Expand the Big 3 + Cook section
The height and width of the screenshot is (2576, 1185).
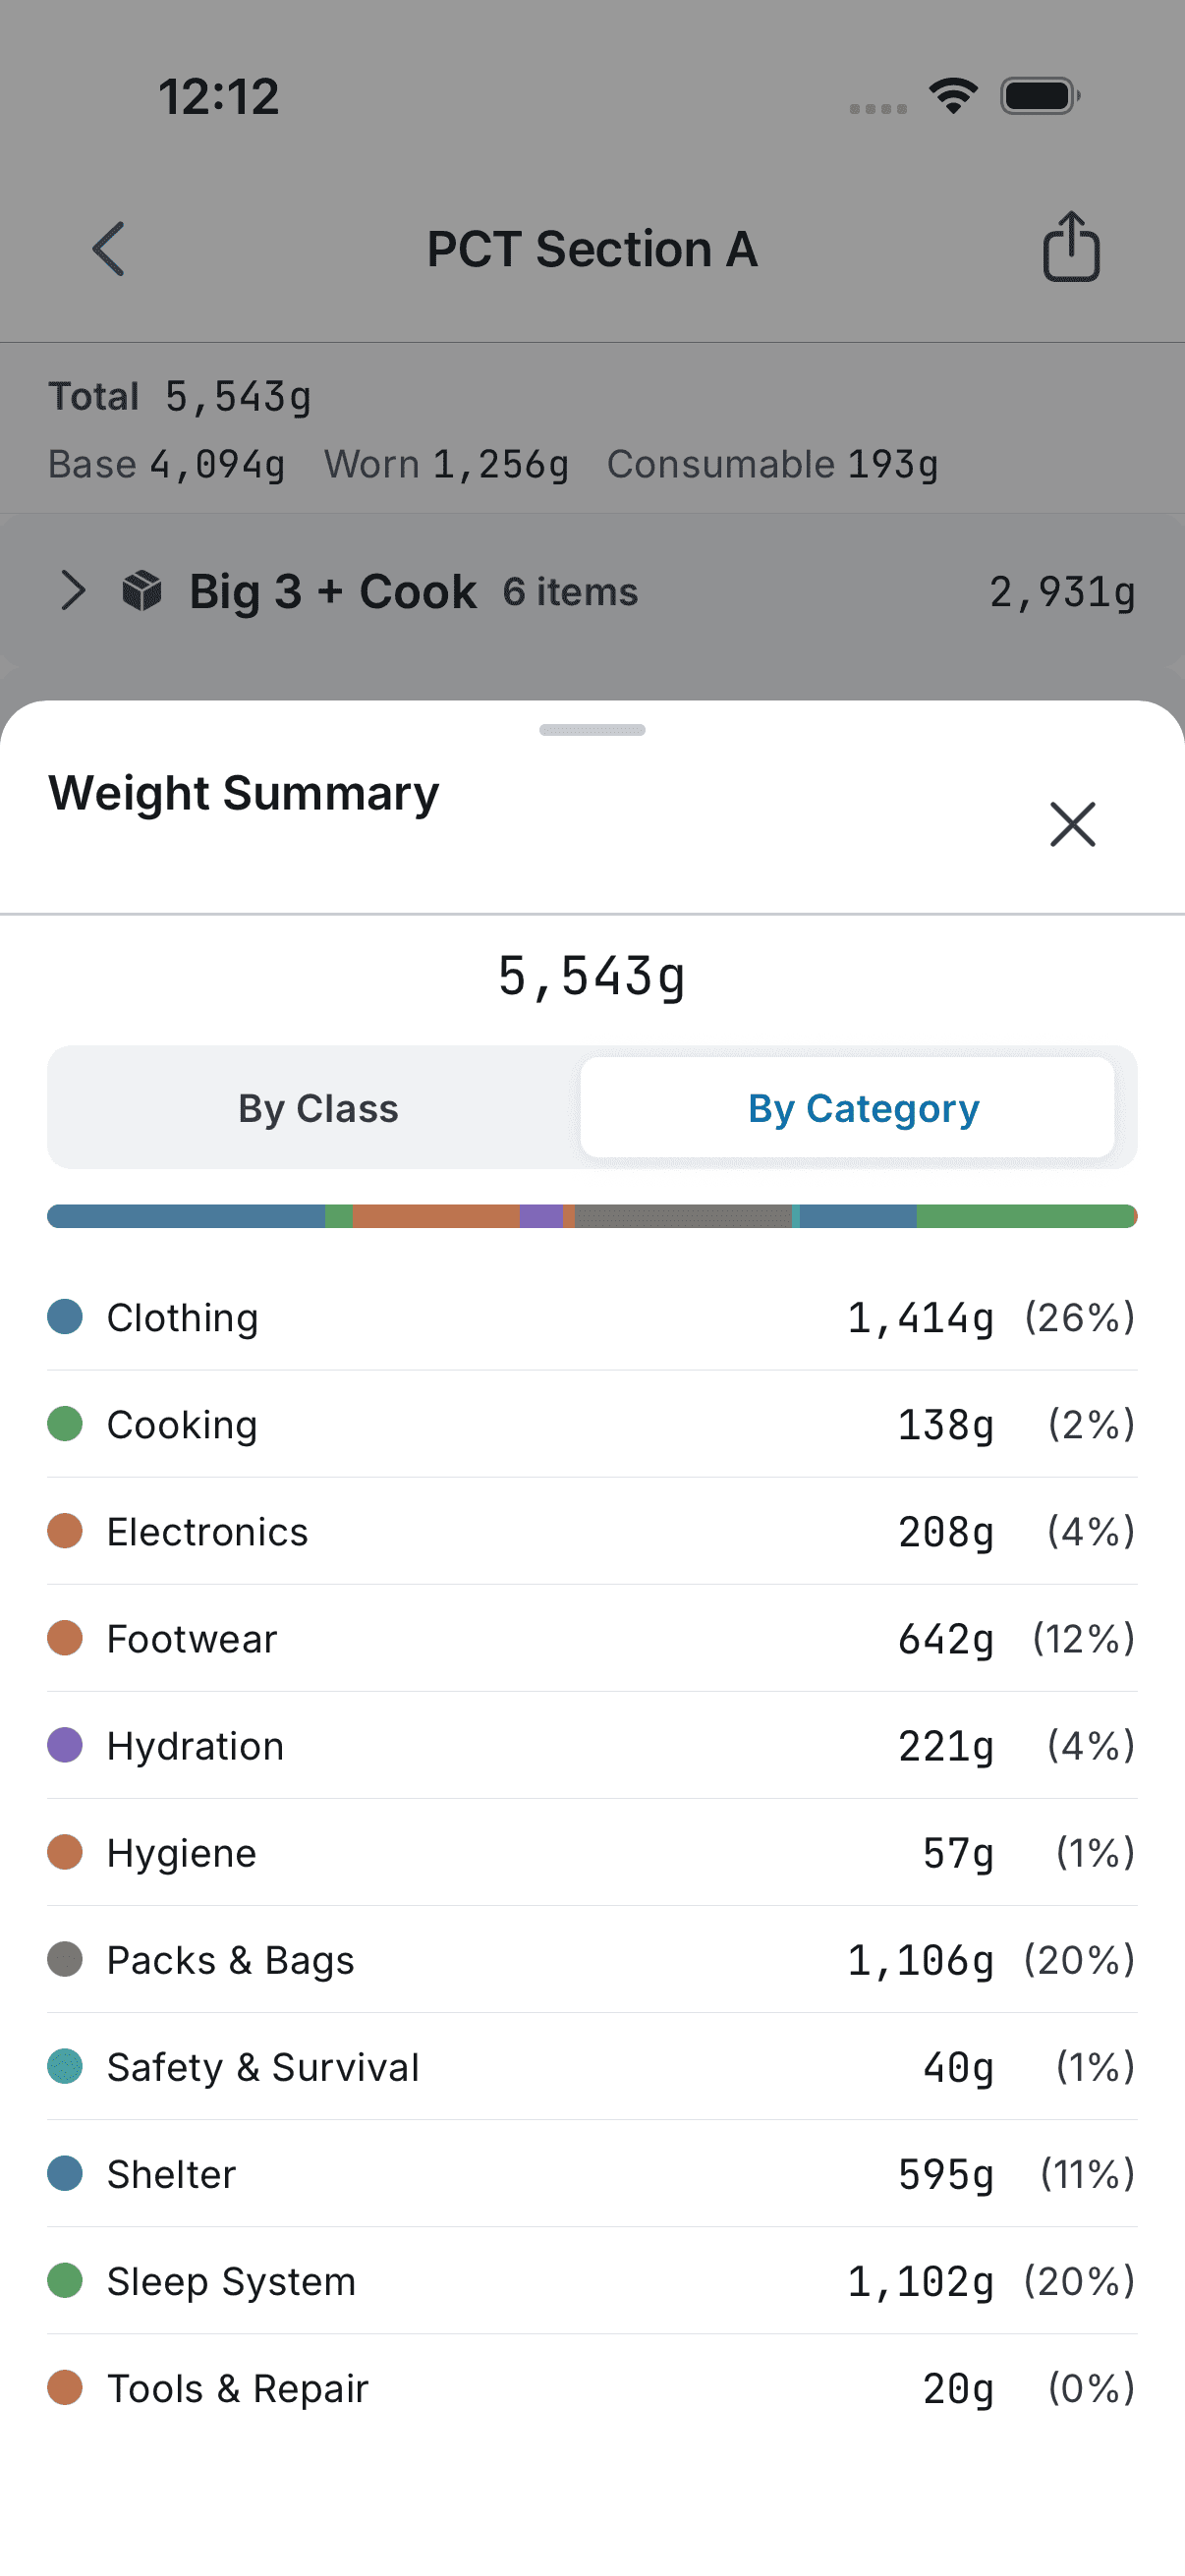point(74,591)
